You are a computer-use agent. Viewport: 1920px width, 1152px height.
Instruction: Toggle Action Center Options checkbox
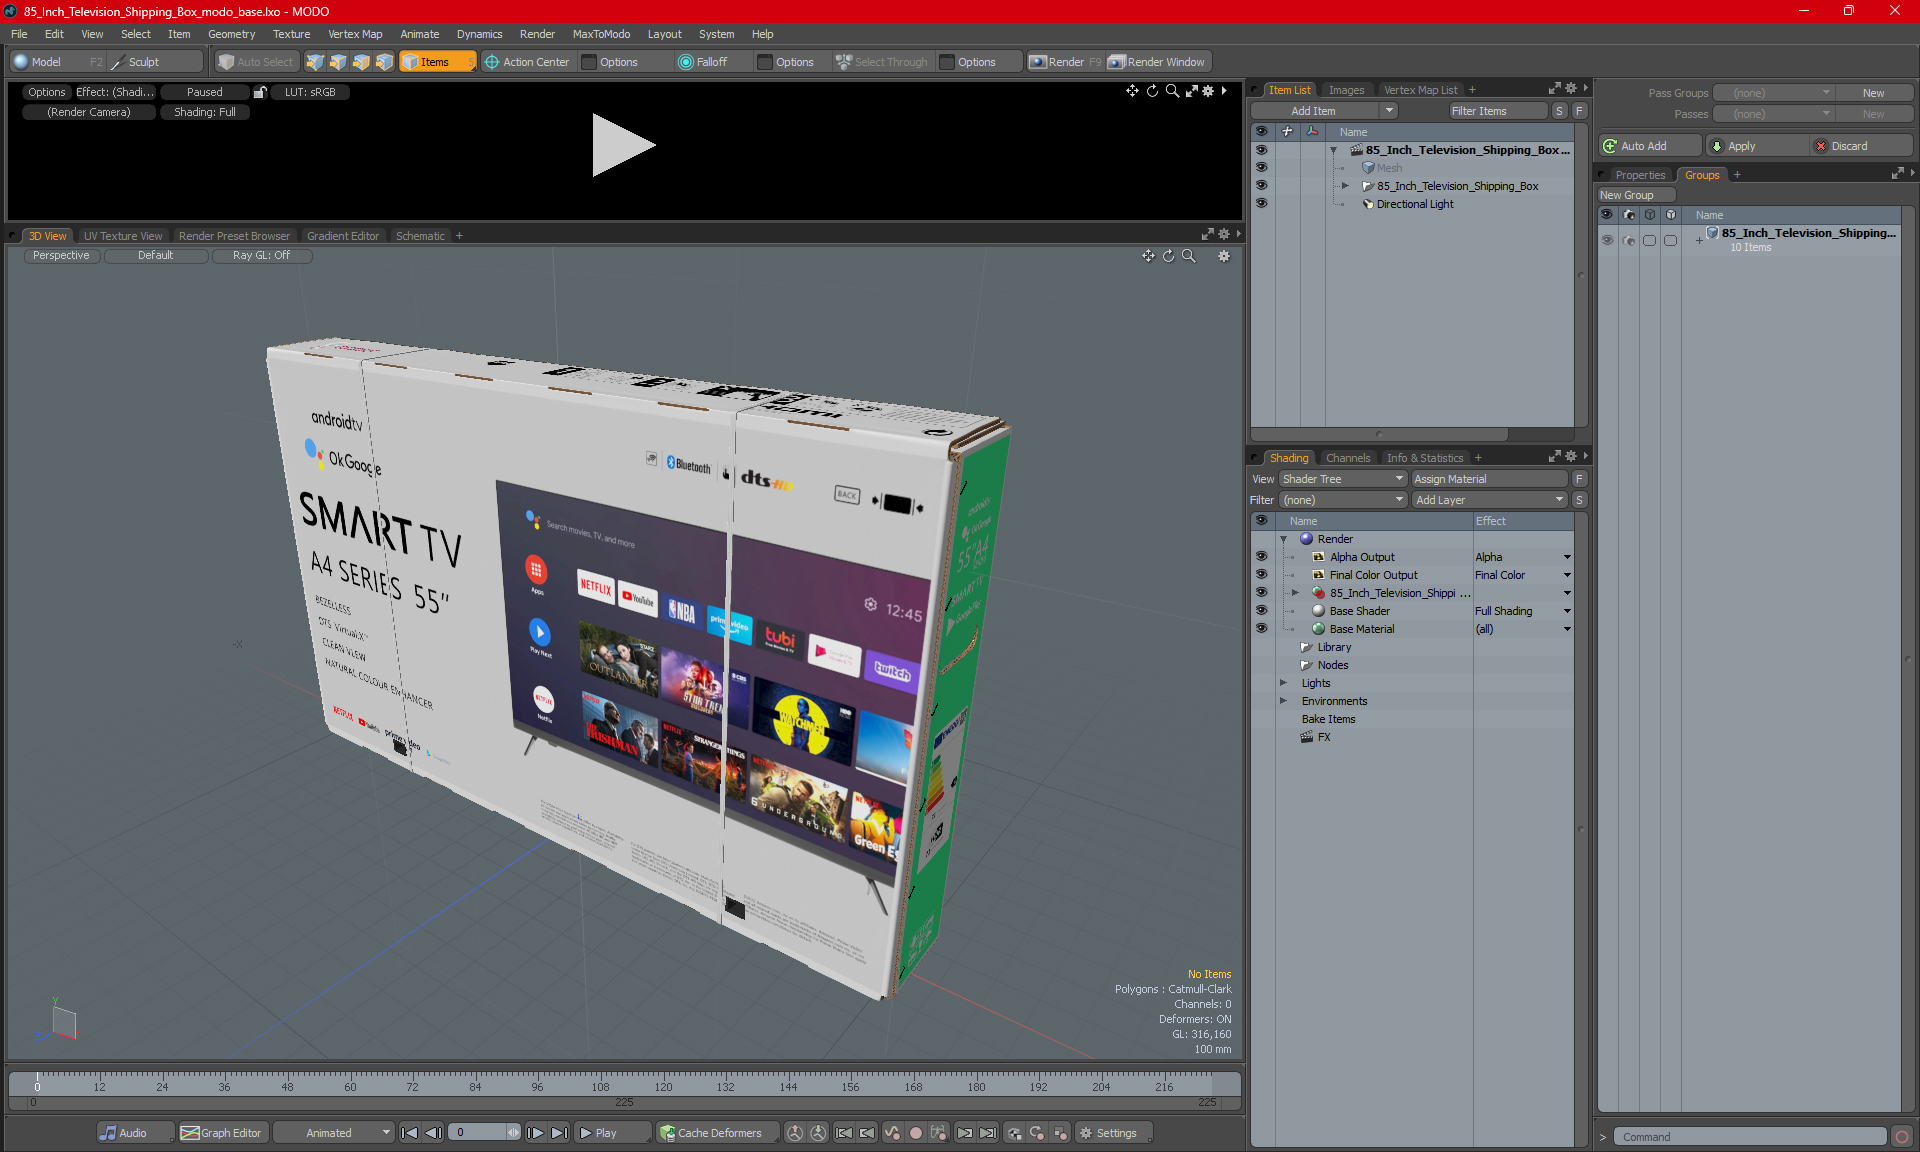coord(590,62)
